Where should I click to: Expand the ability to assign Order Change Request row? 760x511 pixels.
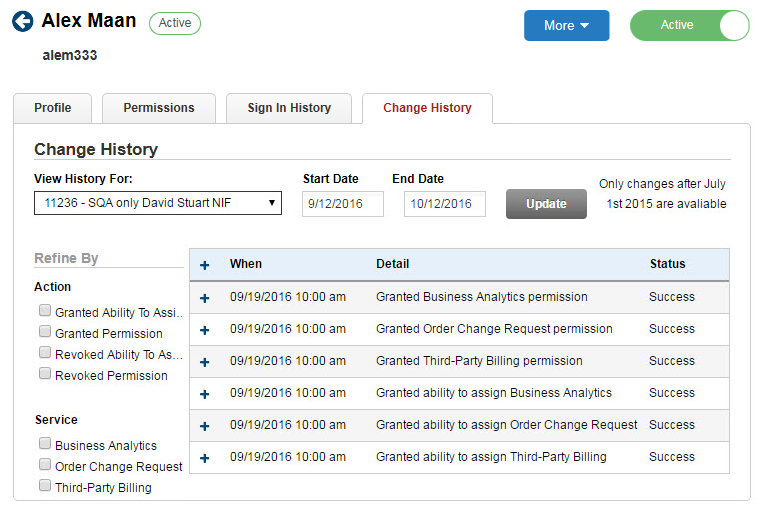point(205,426)
